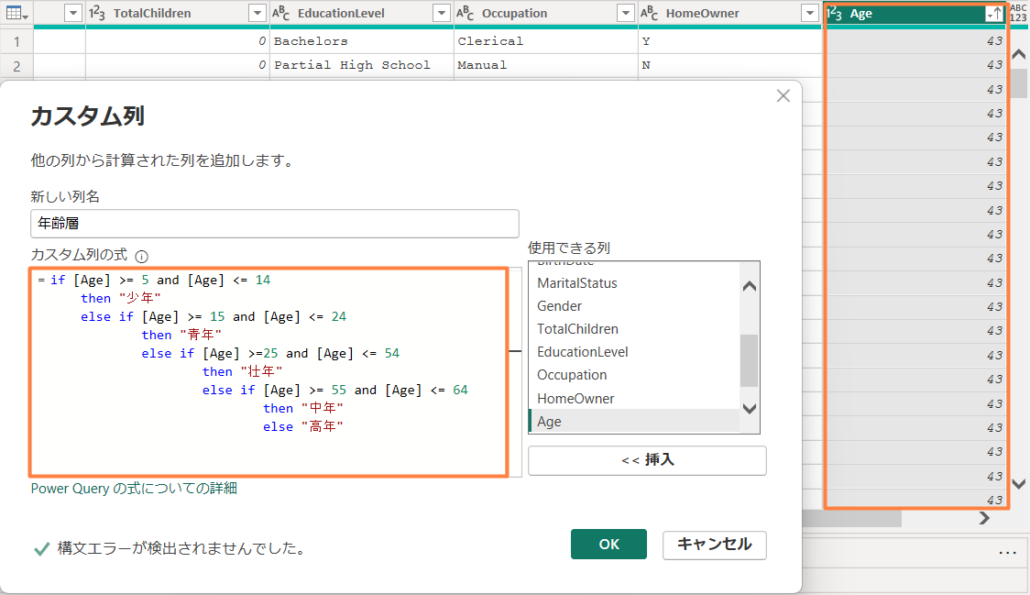The height and width of the screenshot is (595, 1030).
Task: Click the table icon in header corner
Action: (16, 13)
